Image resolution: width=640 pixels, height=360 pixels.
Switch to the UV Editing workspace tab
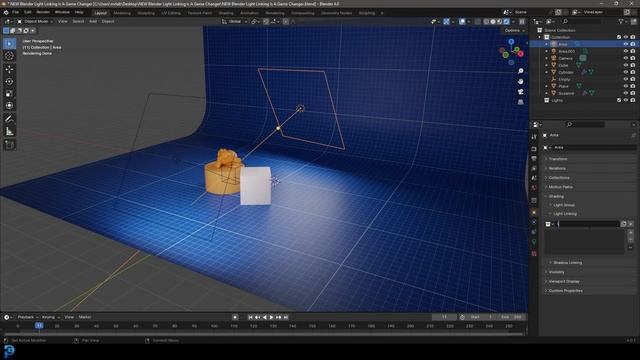pos(171,13)
